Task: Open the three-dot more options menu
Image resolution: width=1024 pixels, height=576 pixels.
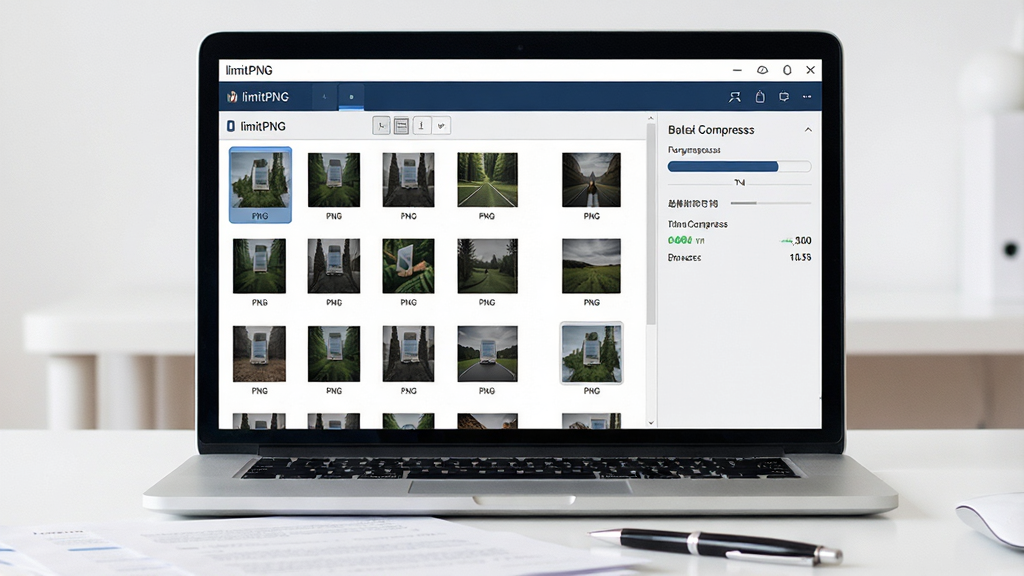Action: (x=807, y=97)
